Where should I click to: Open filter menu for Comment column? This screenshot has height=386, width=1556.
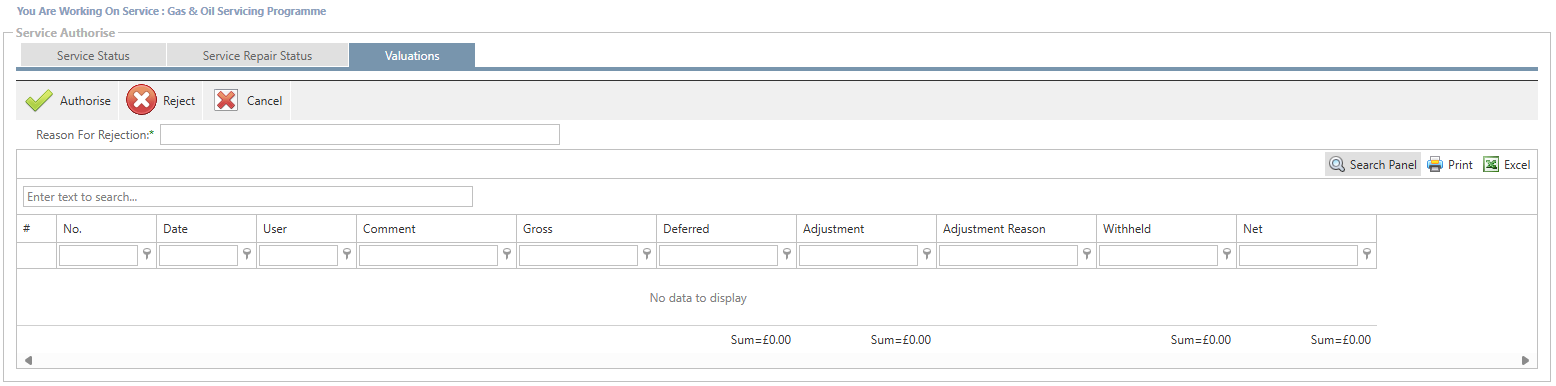[x=507, y=255]
